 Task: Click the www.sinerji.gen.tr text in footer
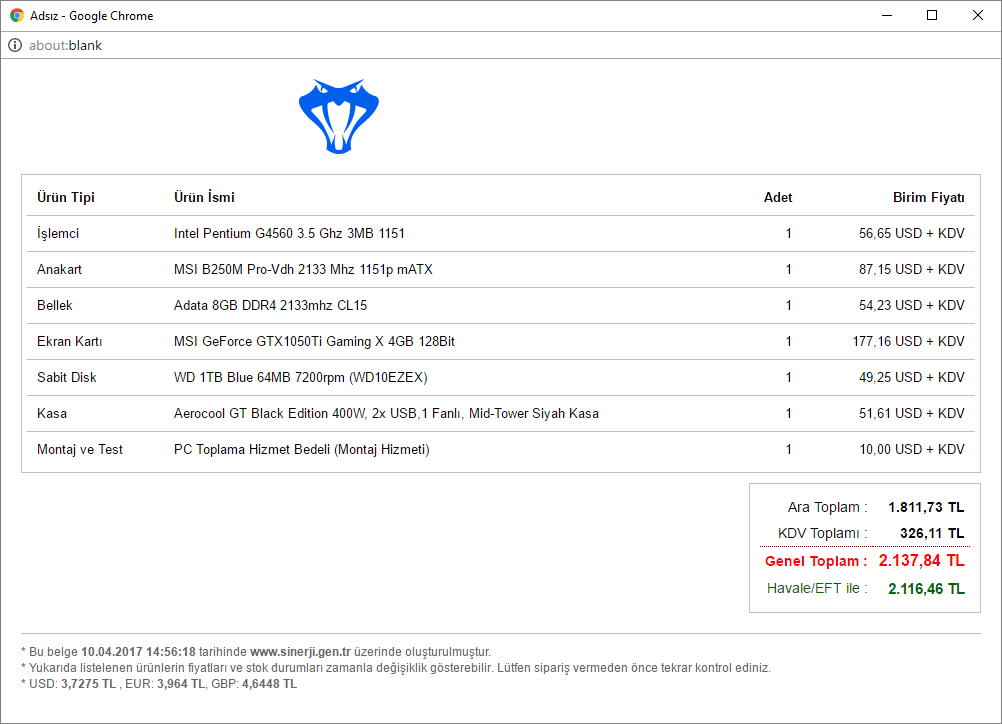300,652
